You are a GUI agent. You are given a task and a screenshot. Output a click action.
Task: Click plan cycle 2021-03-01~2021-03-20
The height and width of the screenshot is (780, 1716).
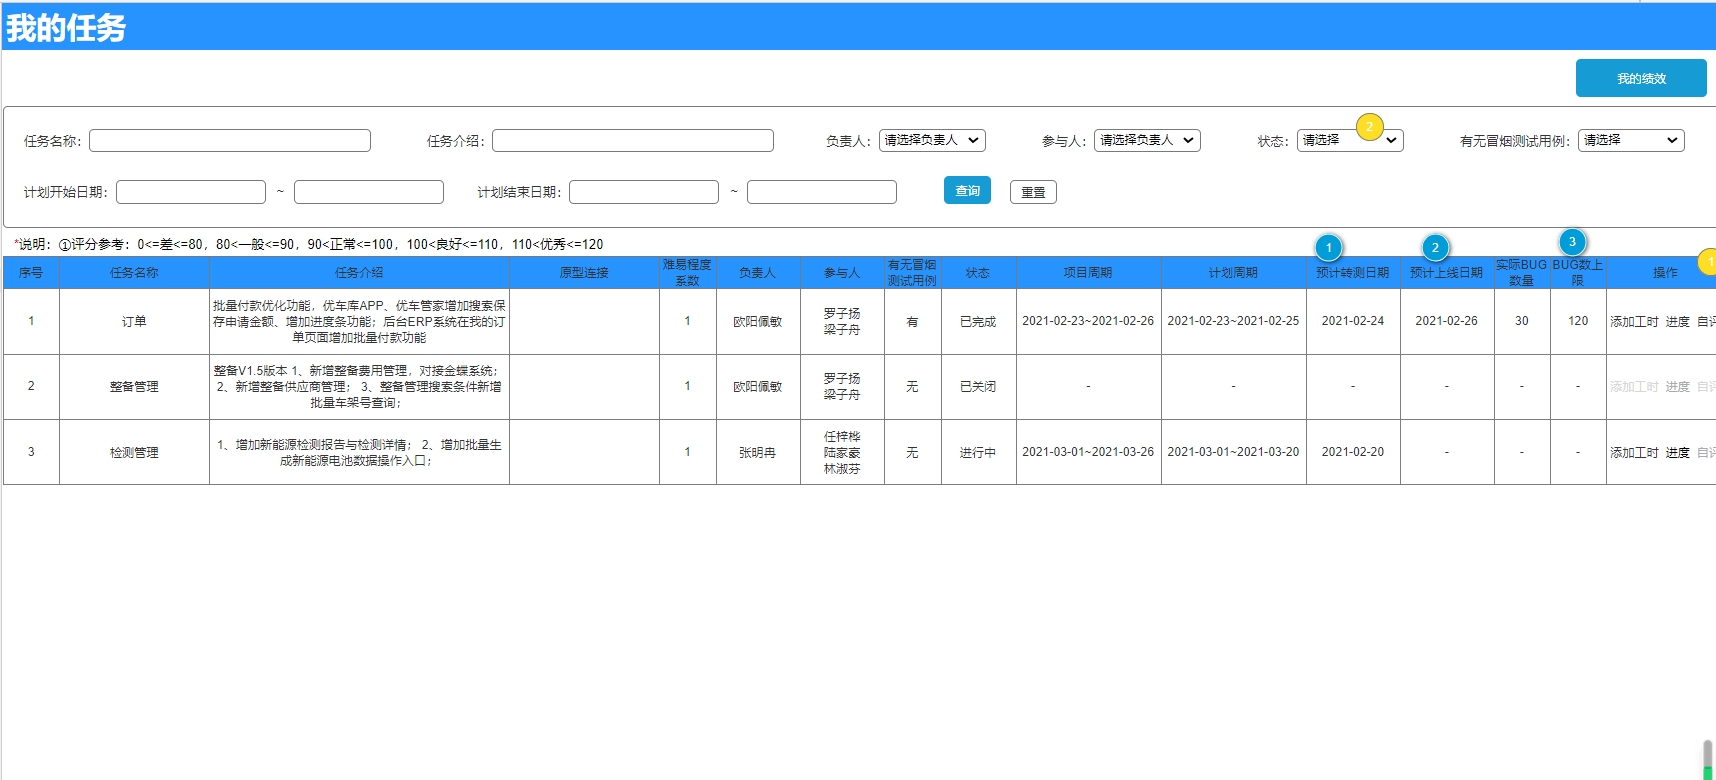pos(1233,452)
